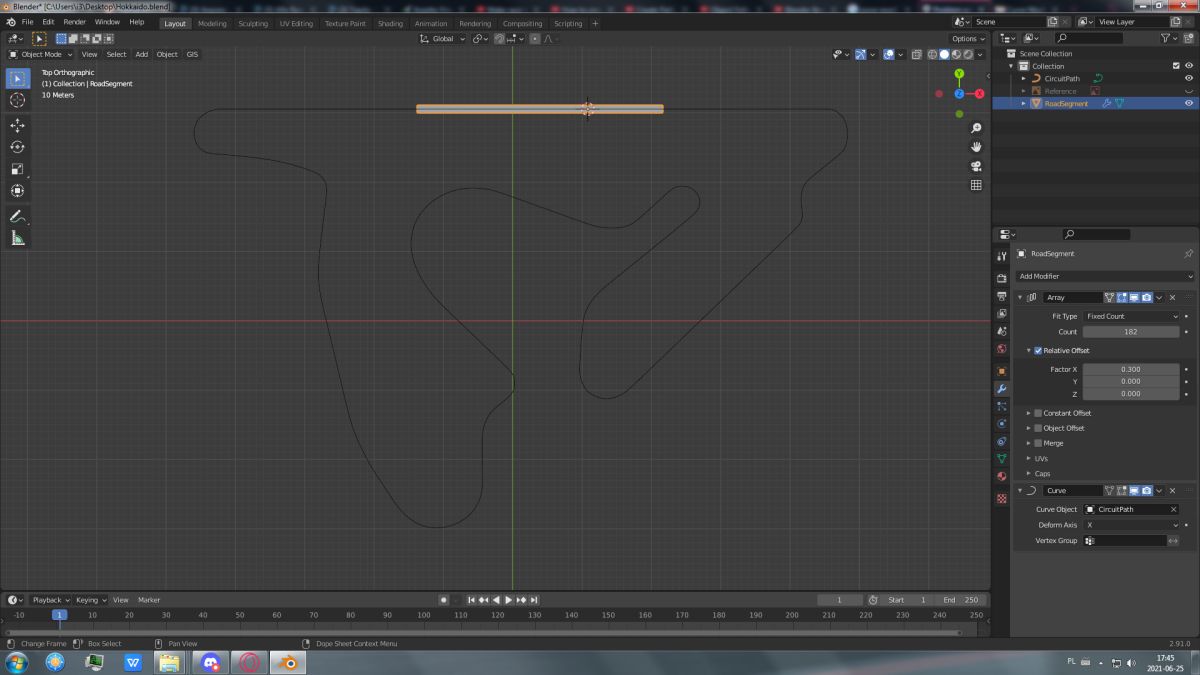This screenshot has height=675, width=1200.
Task: Activate the Select Box tool
Action: click(17, 78)
